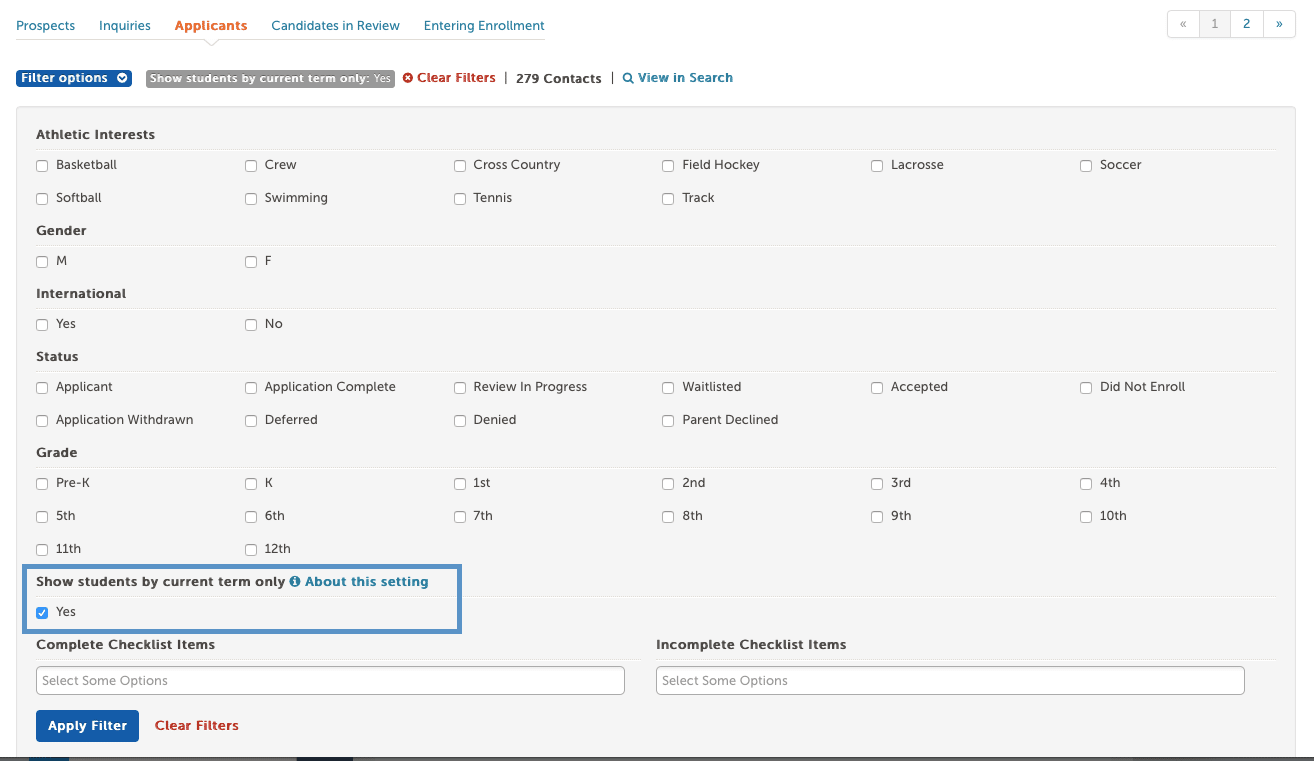The height and width of the screenshot is (761, 1314).
Task: Open Candidates in Review tab
Action: (x=336, y=25)
